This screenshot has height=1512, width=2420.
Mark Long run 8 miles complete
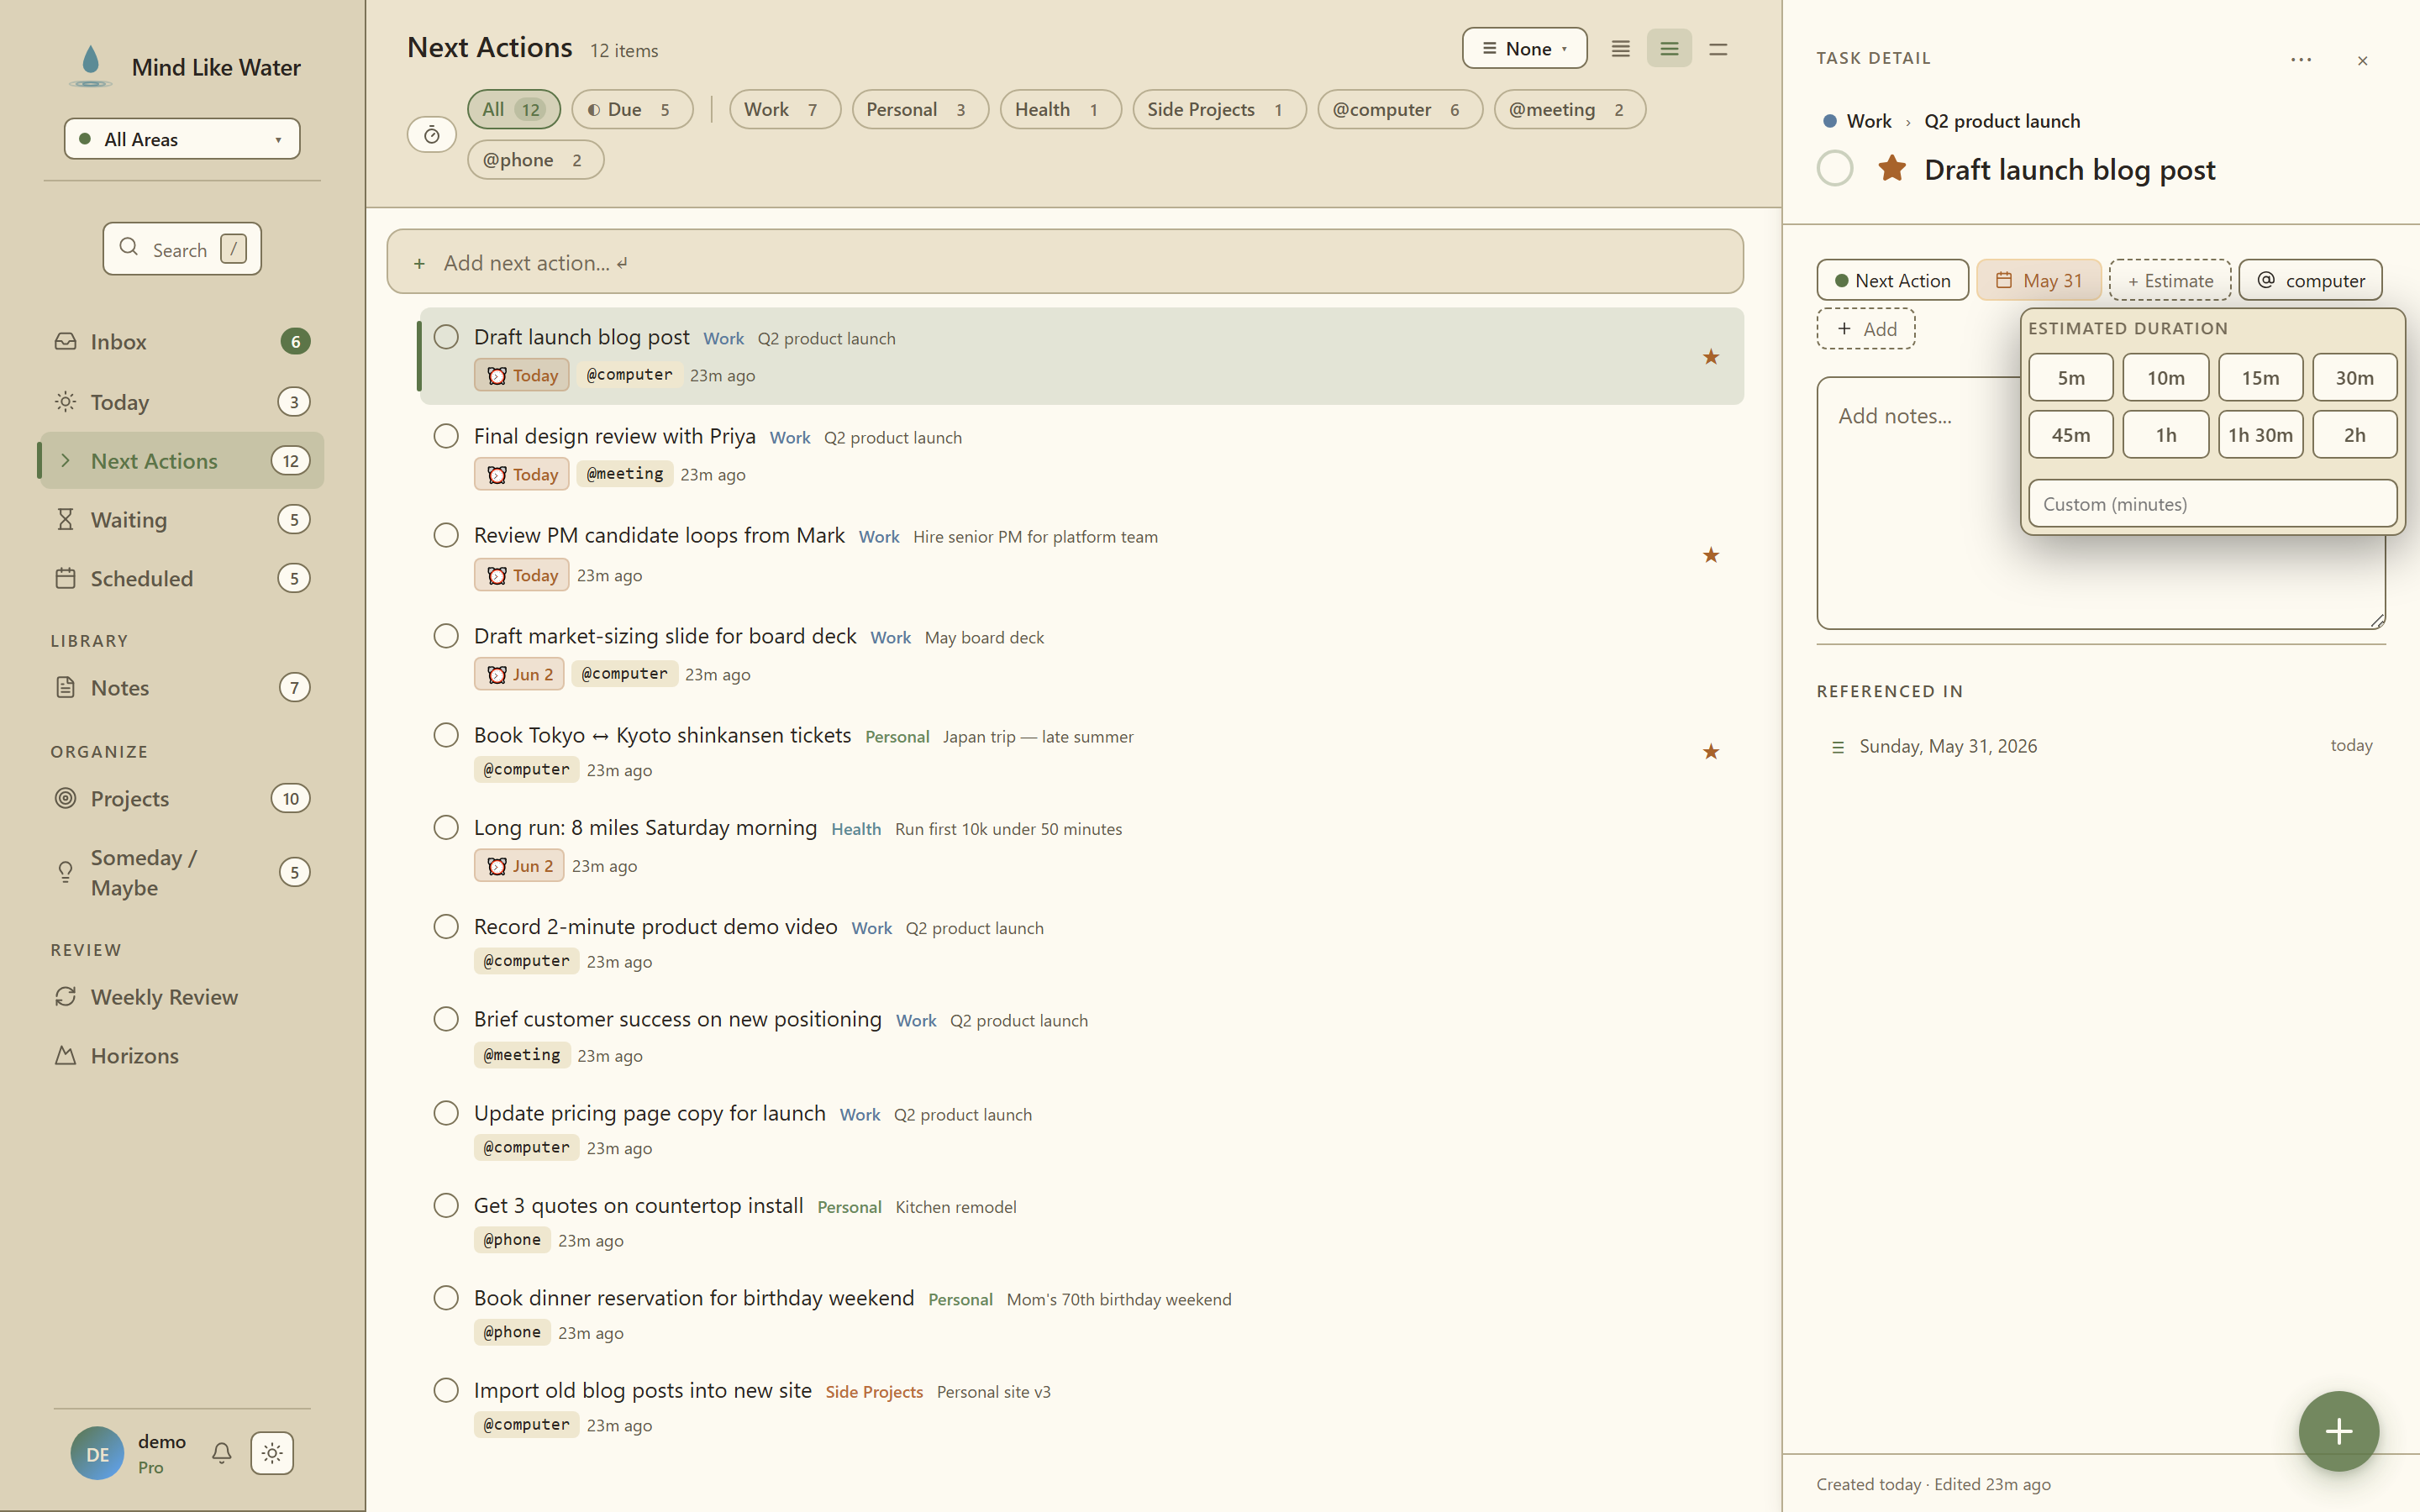click(x=446, y=827)
